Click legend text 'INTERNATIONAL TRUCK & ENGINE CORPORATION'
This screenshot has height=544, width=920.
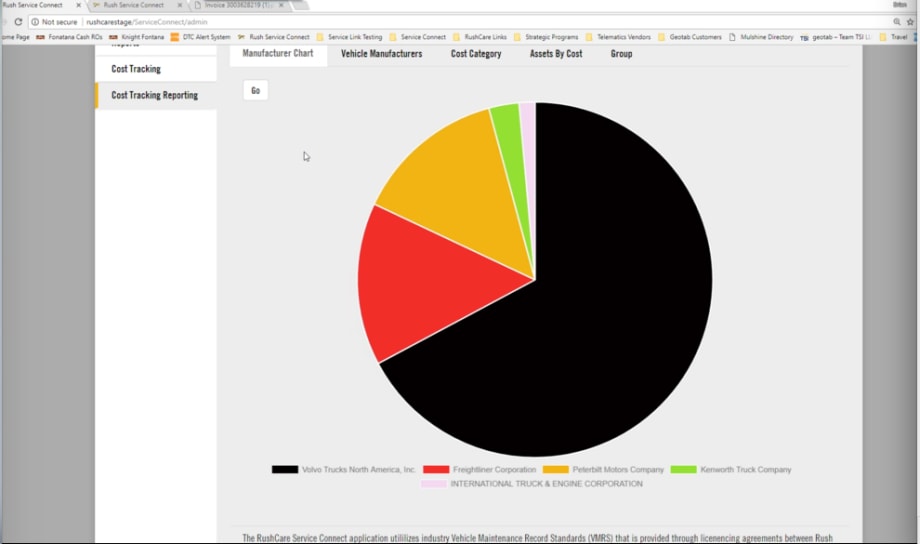click(546, 484)
